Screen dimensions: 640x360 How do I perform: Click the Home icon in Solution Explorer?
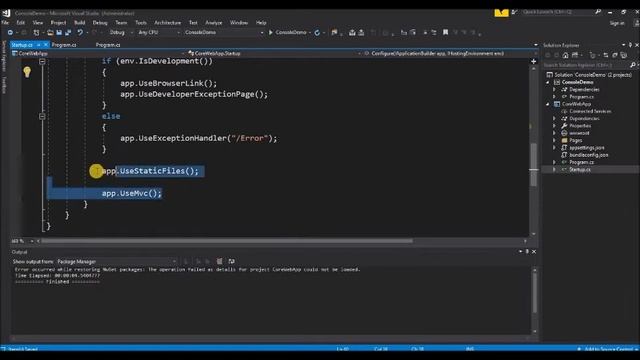(566, 55)
